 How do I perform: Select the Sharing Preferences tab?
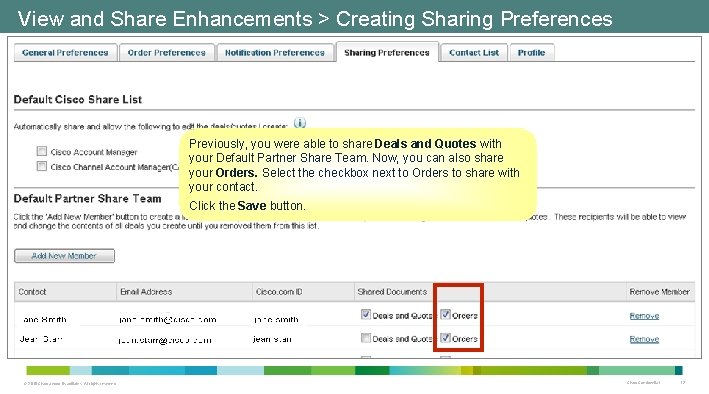[x=387, y=52]
